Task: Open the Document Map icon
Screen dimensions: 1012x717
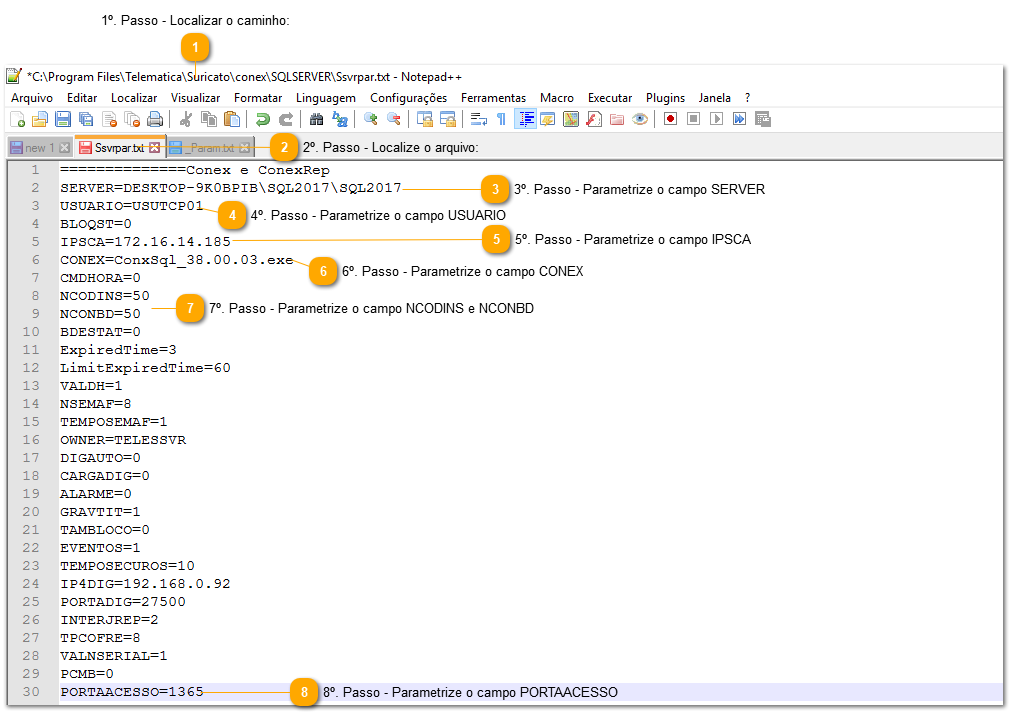Action: coord(571,119)
